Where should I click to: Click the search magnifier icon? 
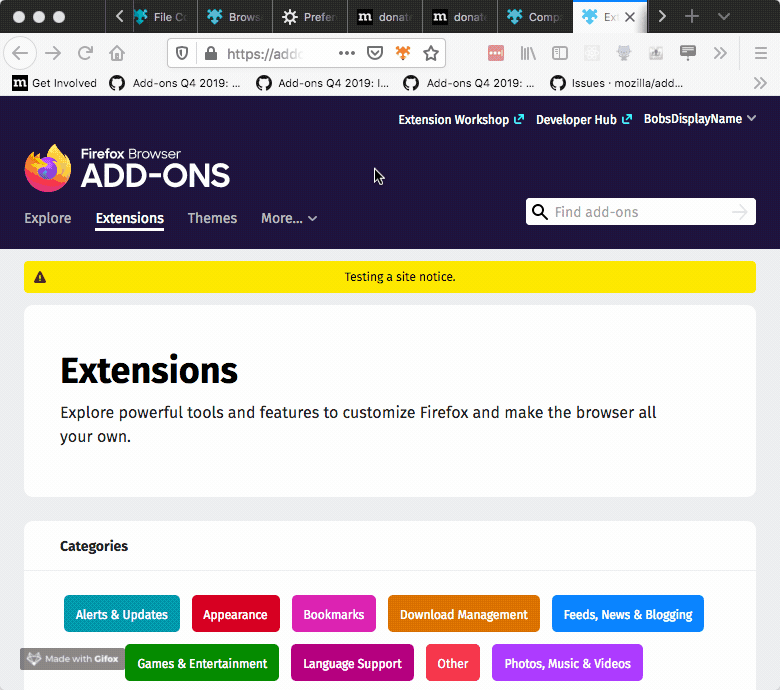point(540,212)
